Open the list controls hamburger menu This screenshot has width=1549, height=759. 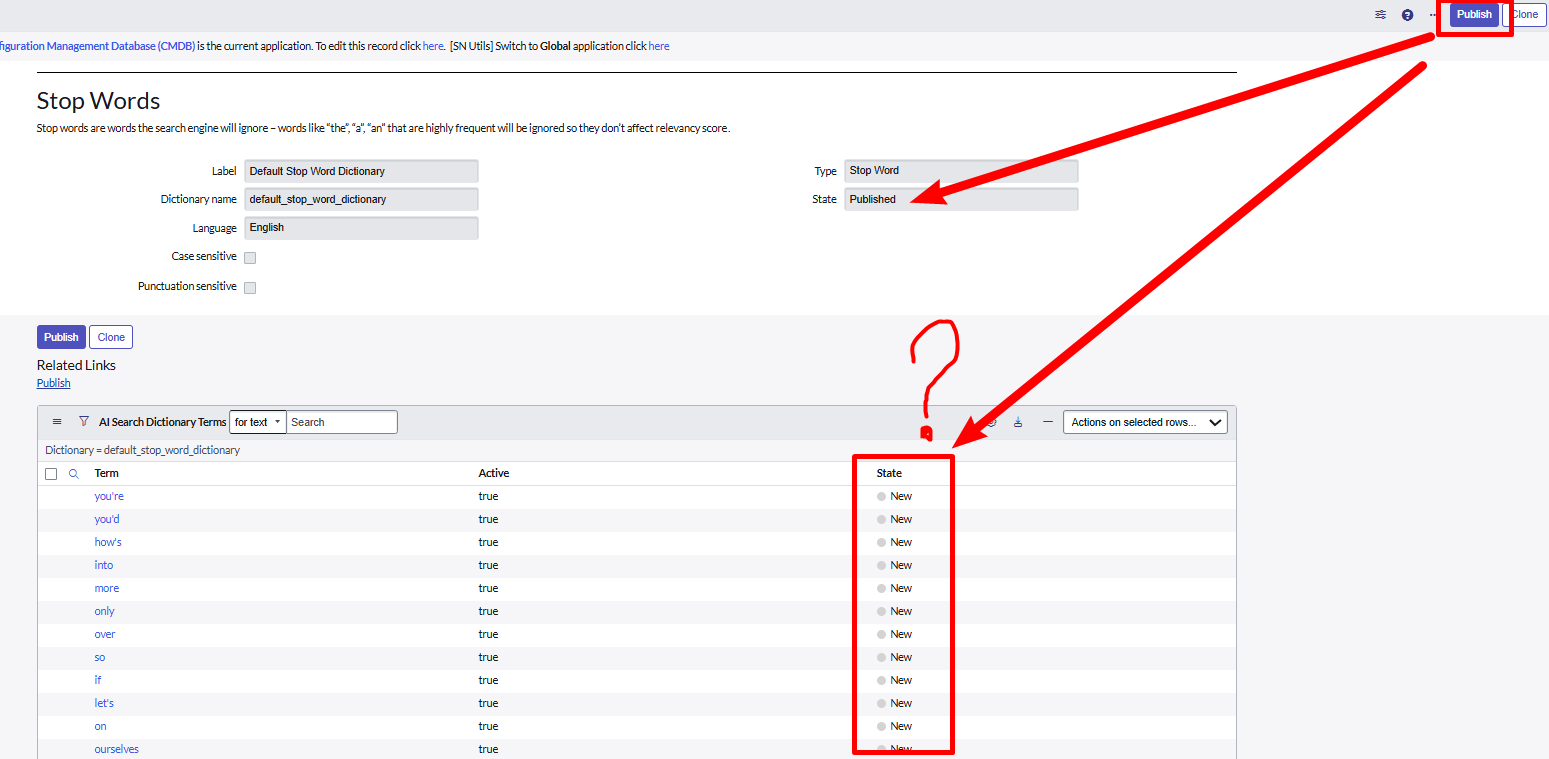coord(57,422)
